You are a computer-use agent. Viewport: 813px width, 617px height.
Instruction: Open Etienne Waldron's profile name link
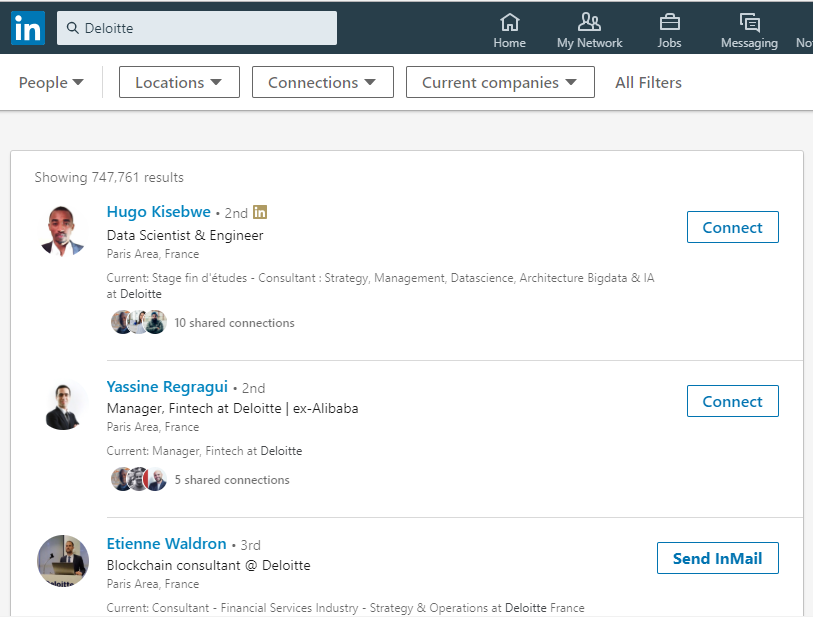pos(166,543)
